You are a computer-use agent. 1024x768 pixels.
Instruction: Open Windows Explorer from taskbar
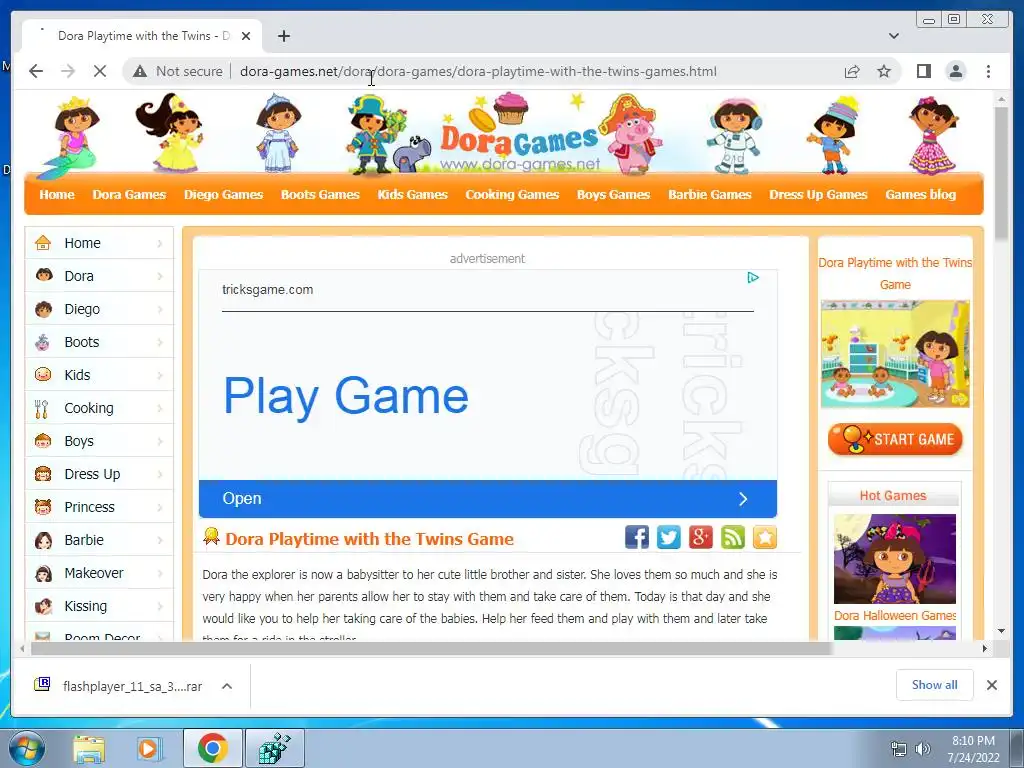89,749
